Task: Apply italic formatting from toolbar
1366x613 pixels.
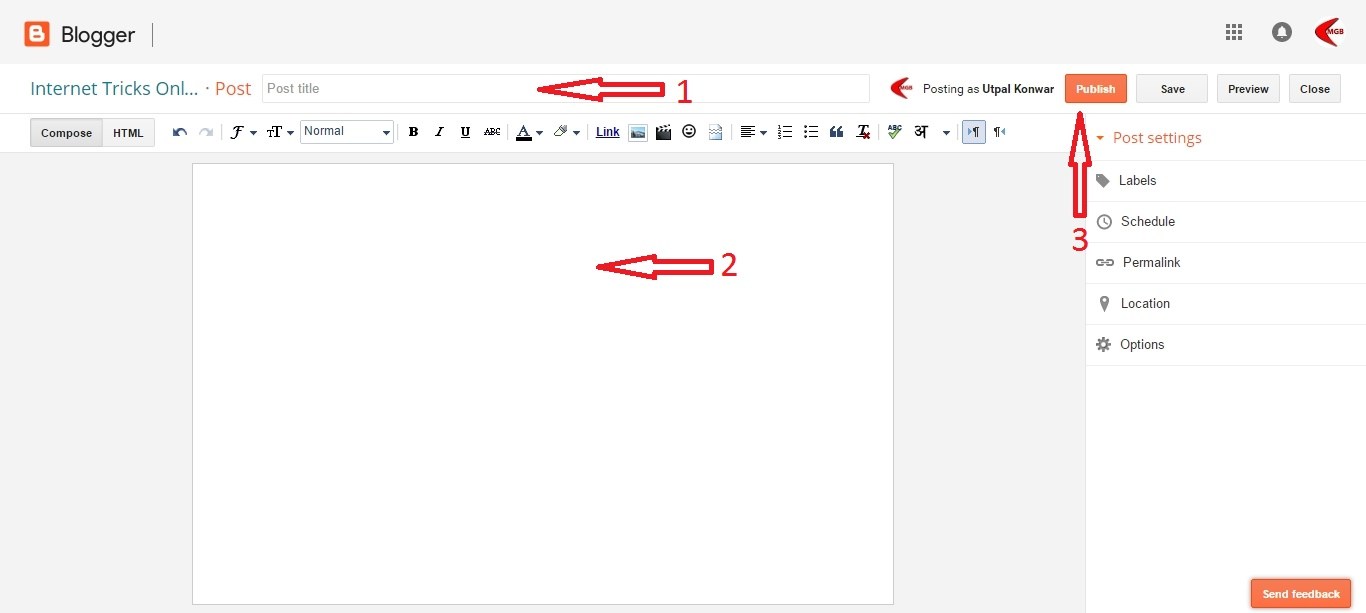Action: pyautogui.click(x=439, y=132)
